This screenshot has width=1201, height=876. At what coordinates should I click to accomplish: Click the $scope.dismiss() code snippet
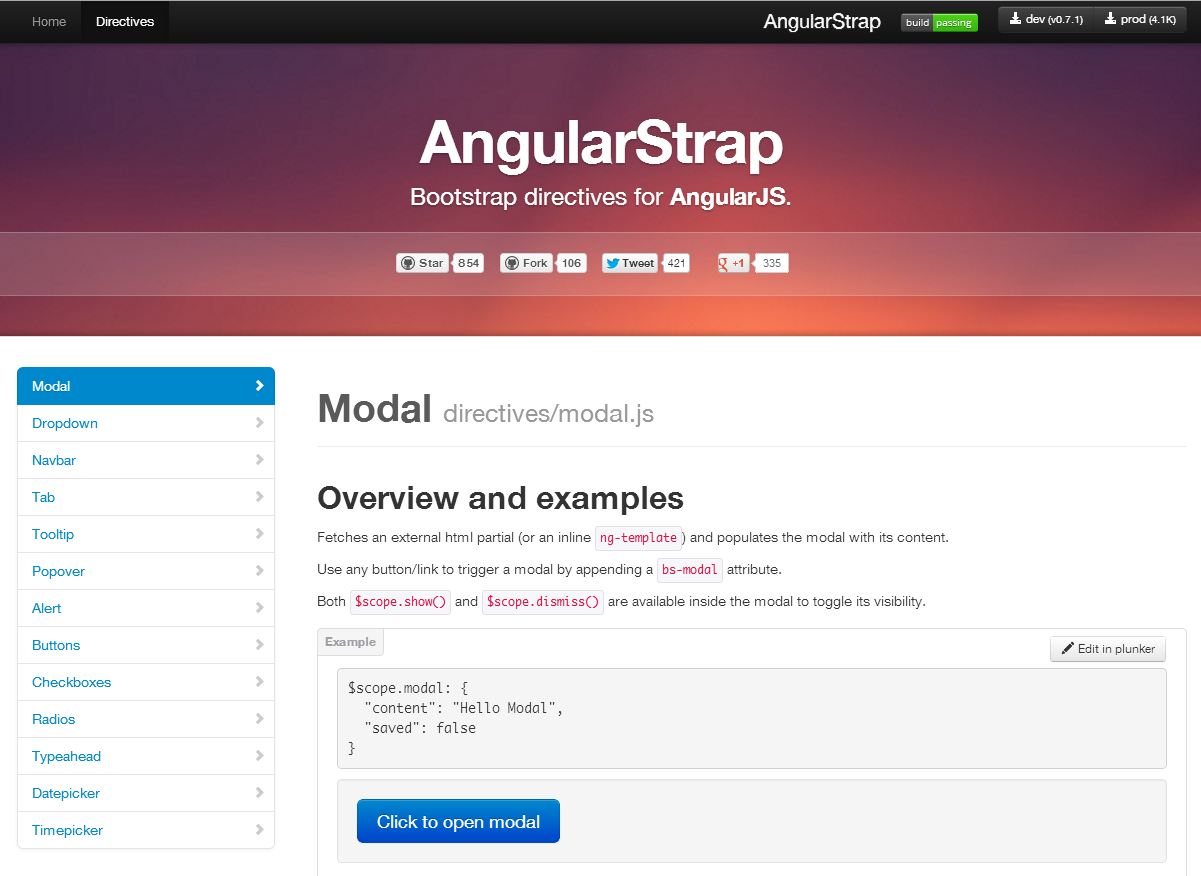pyautogui.click(x=543, y=602)
